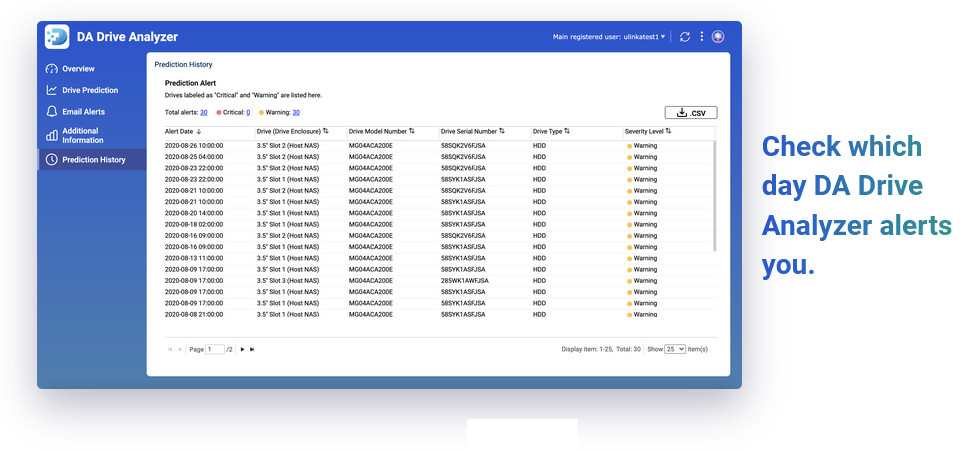Viewport: 975px width, 451px height.
Task: Select alert date 2020-08-08 21:00:00
Action: tap(194, 315)
